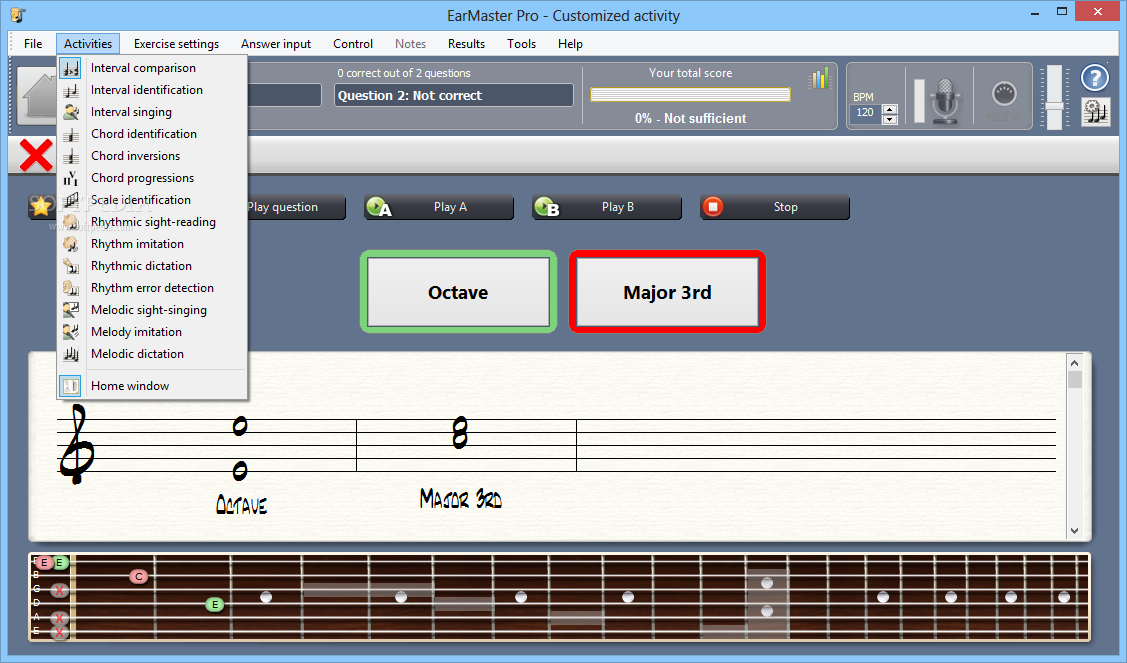
Task: Increase BPM with up arrow
Action: (890, 109)
